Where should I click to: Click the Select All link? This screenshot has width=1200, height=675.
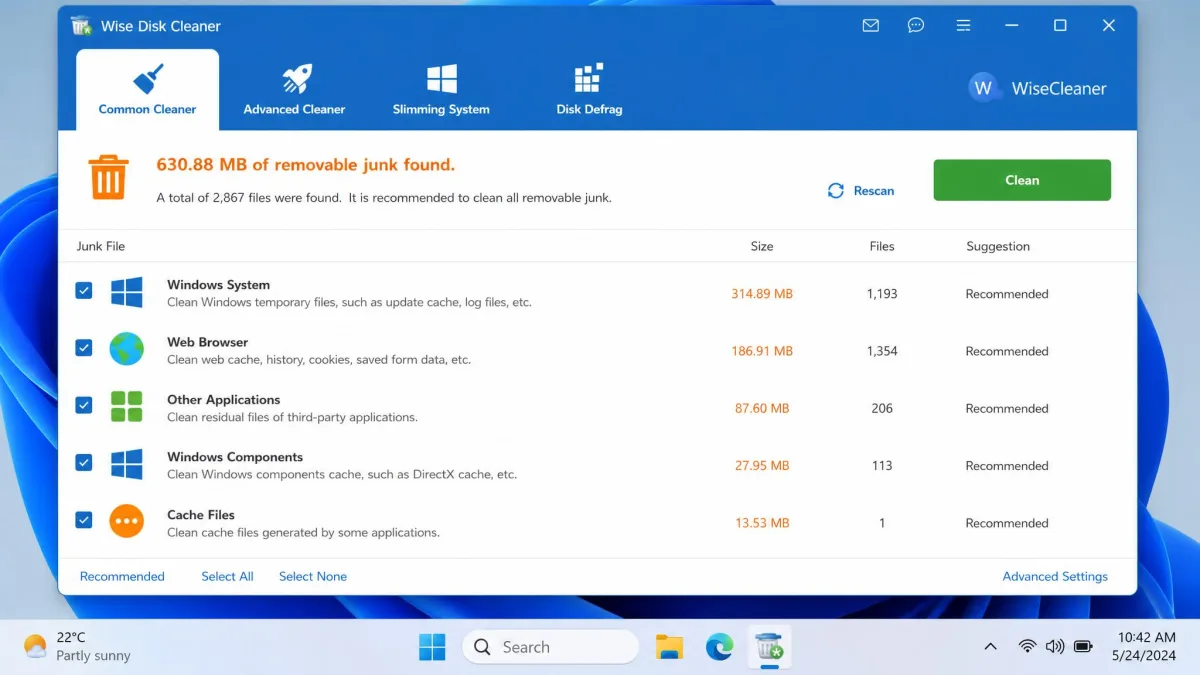pos(227,576)
